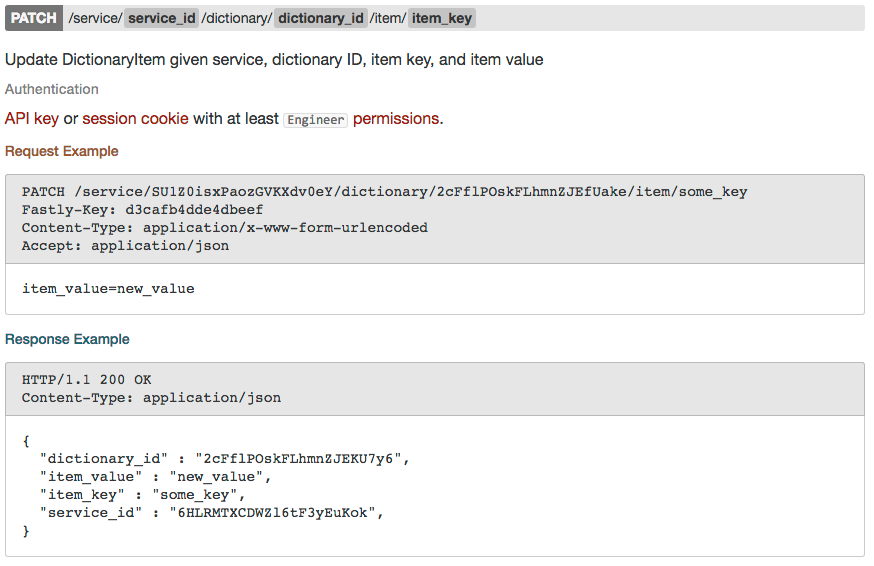This screenshot has width=874, height=566.
Task: Click the Request Example heading
Action: tap(62, 151)
